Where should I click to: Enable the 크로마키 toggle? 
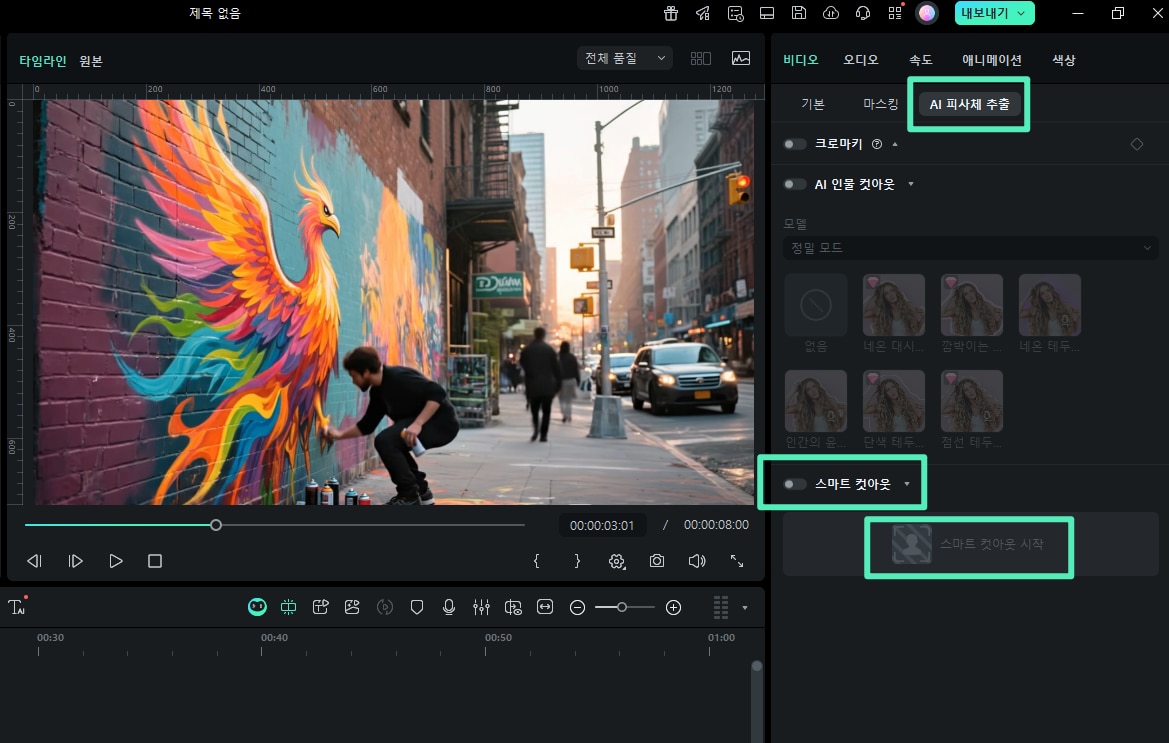pyautogui.click(x=795, y=144)
